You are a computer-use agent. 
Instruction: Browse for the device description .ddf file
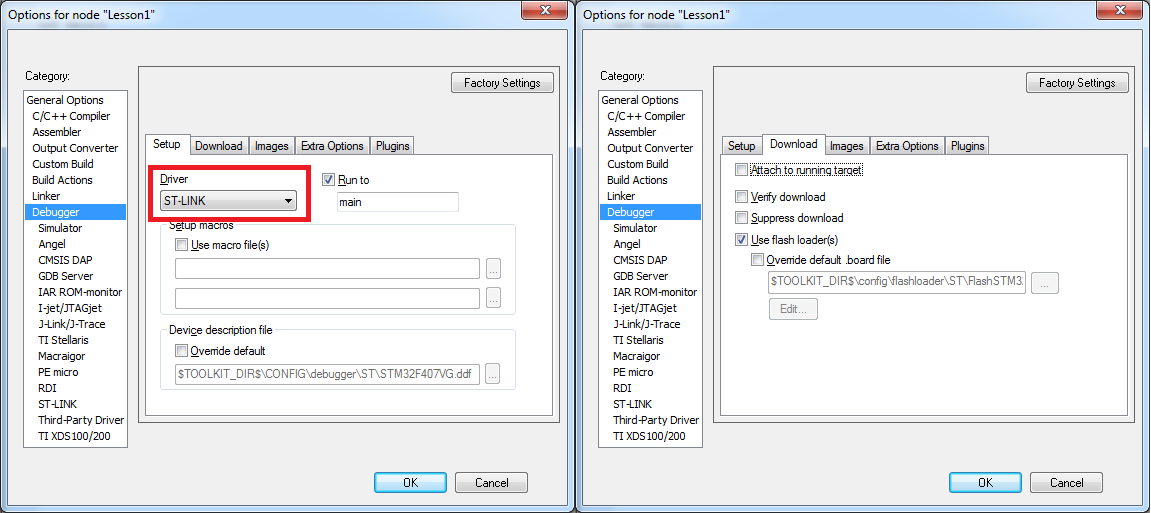tap(493, 374)
